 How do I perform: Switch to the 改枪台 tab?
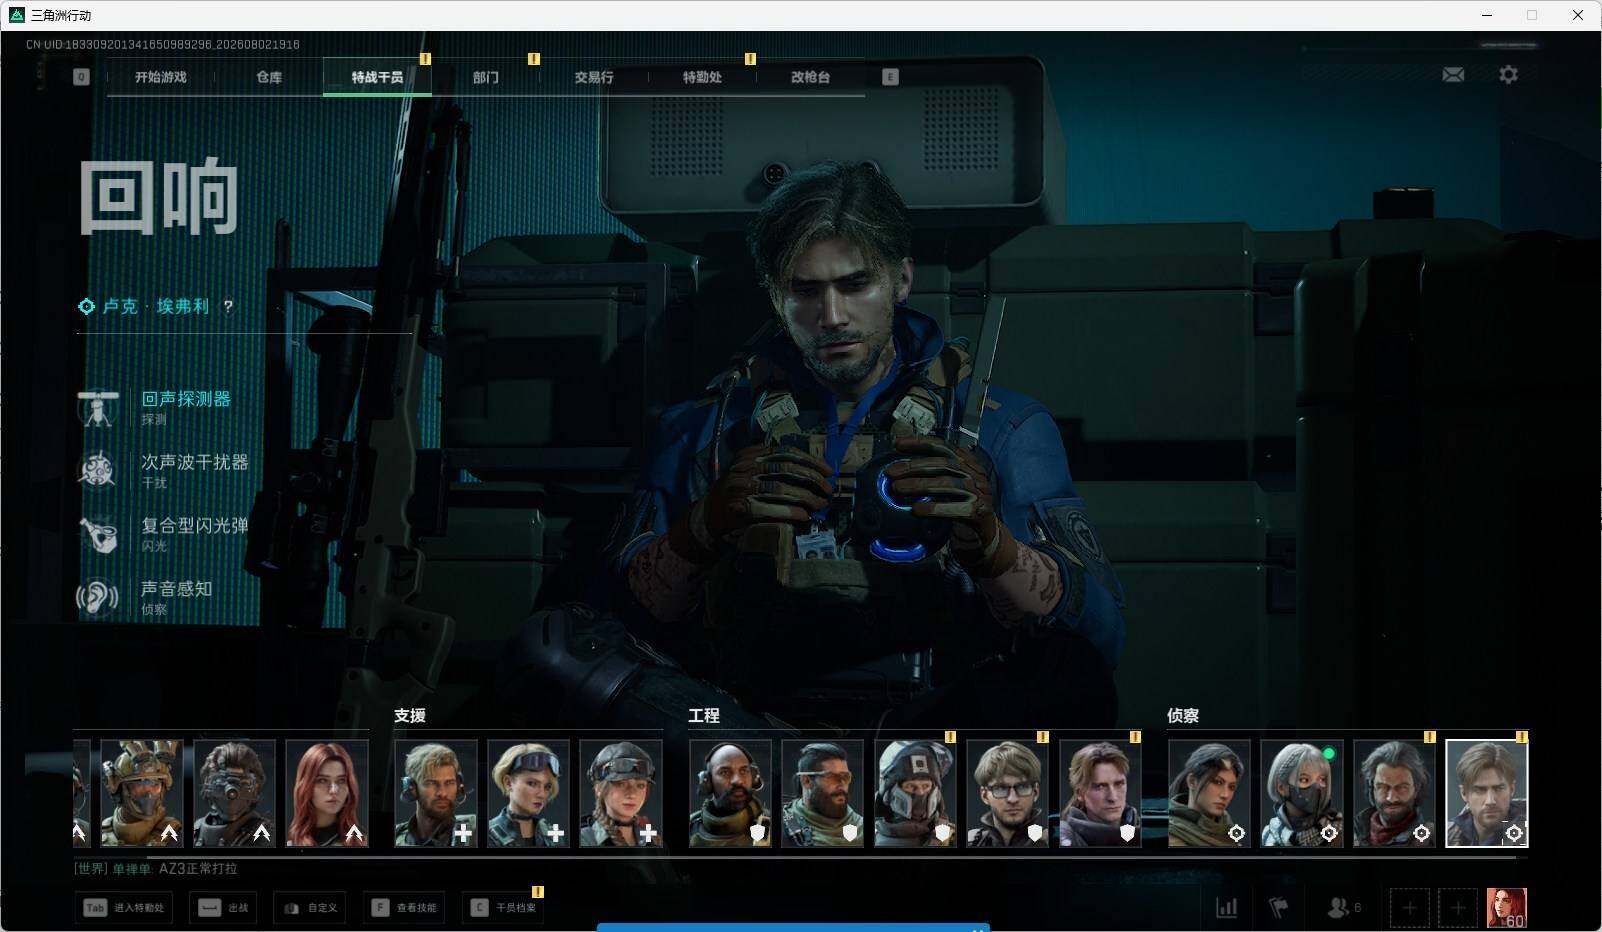(x=810, y=77)
